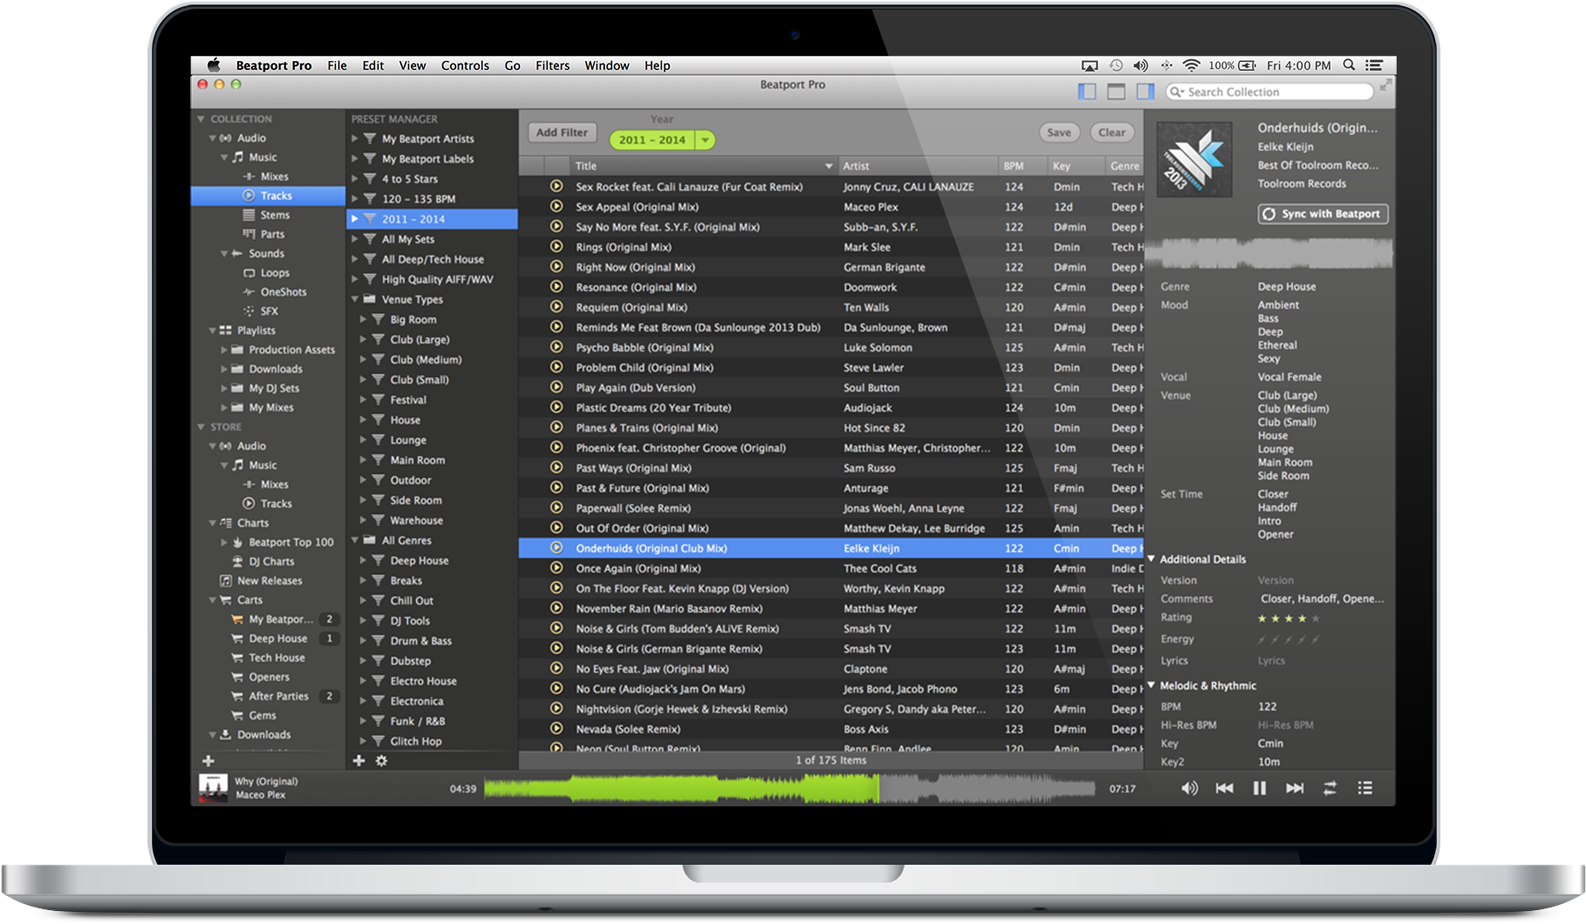Collapse the Melodic & Rhythmic section
Image resolution: width=1586 pixels, height=924 pixels.
click(x=1152, y=685)
